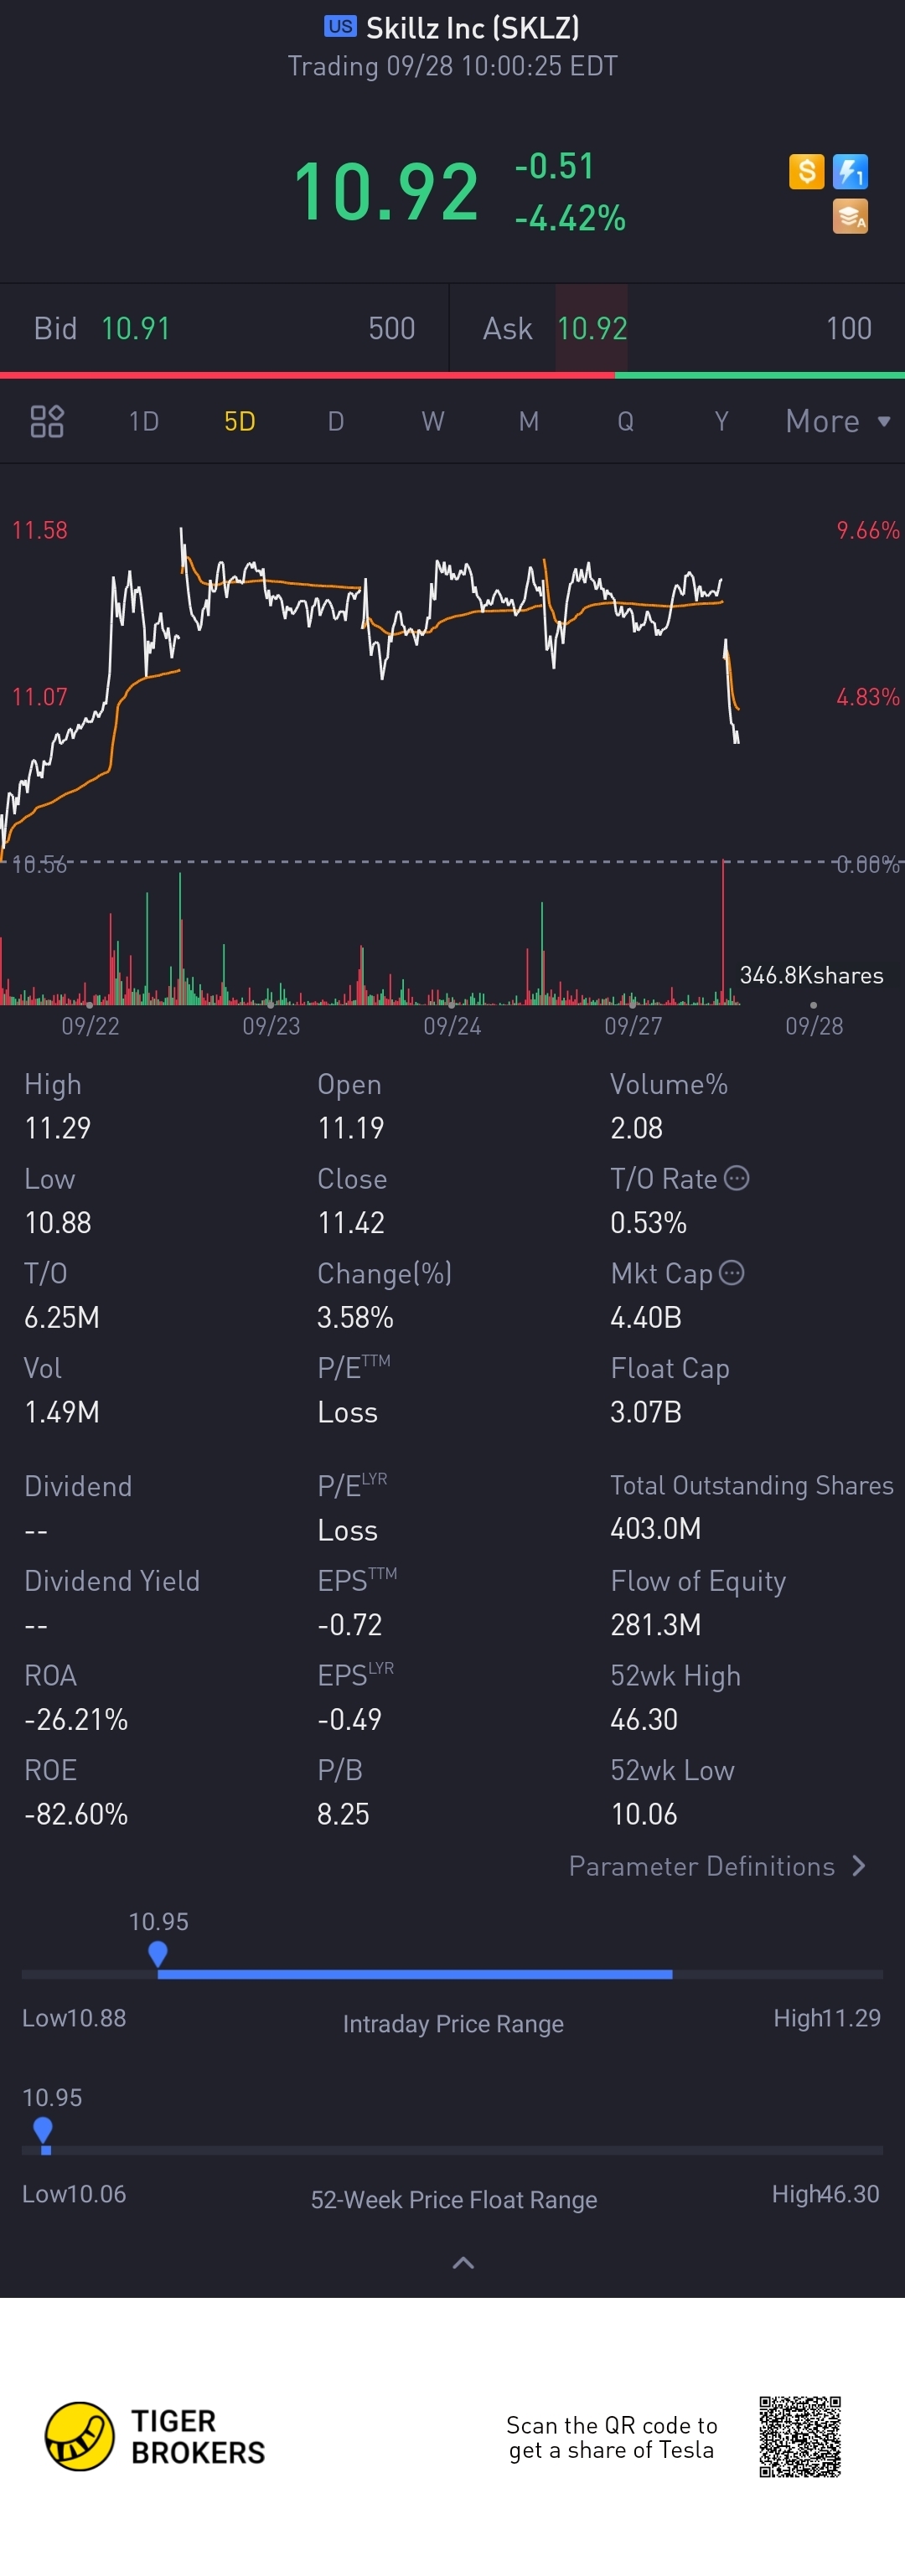This screenshot has width=905, height=2576.
Task: Tap the Mkt Cap value 4.40B
Action: click(646, 1317)
